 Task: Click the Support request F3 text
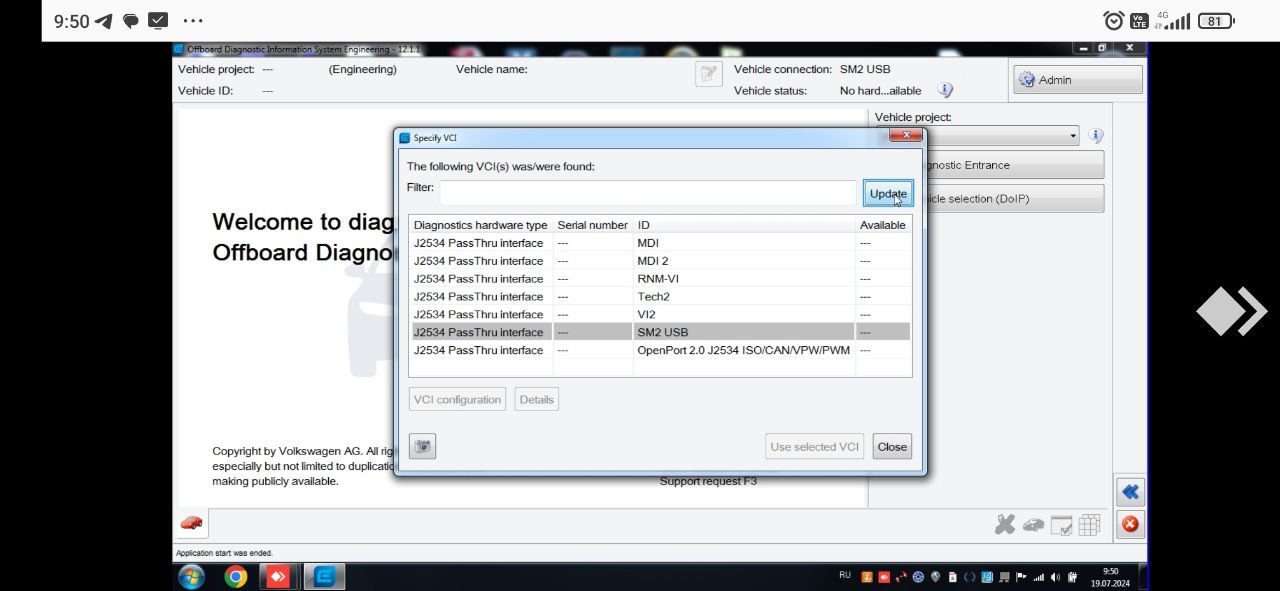(x=708, y=481)
